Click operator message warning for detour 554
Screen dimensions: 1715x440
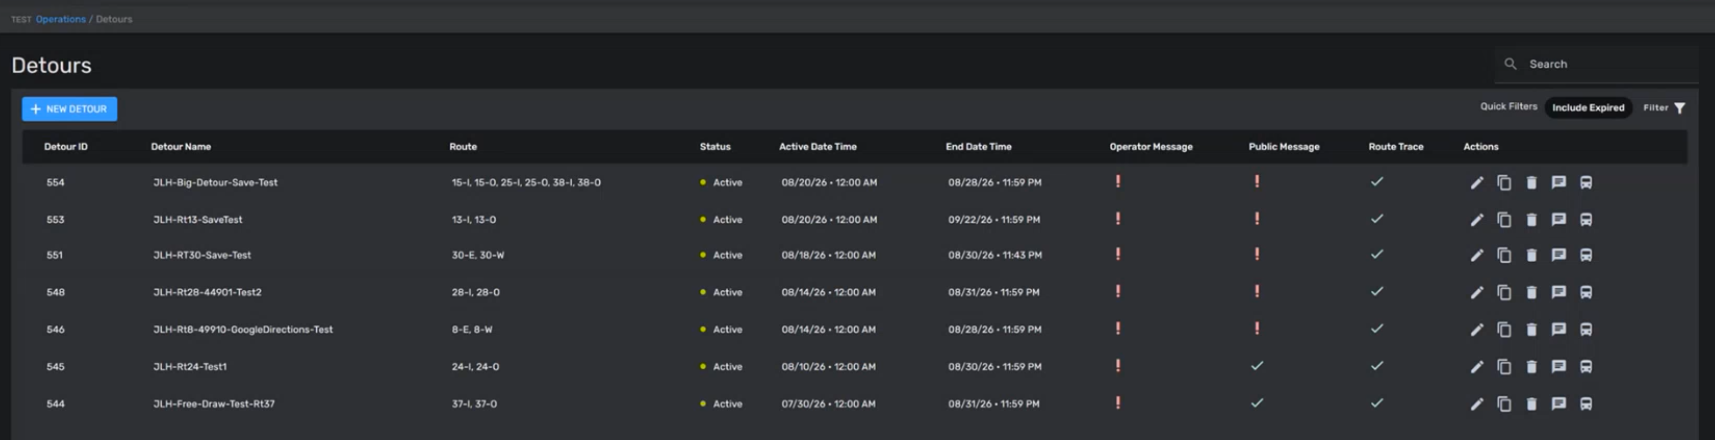pyautogui.click(x=1118, y=182)
